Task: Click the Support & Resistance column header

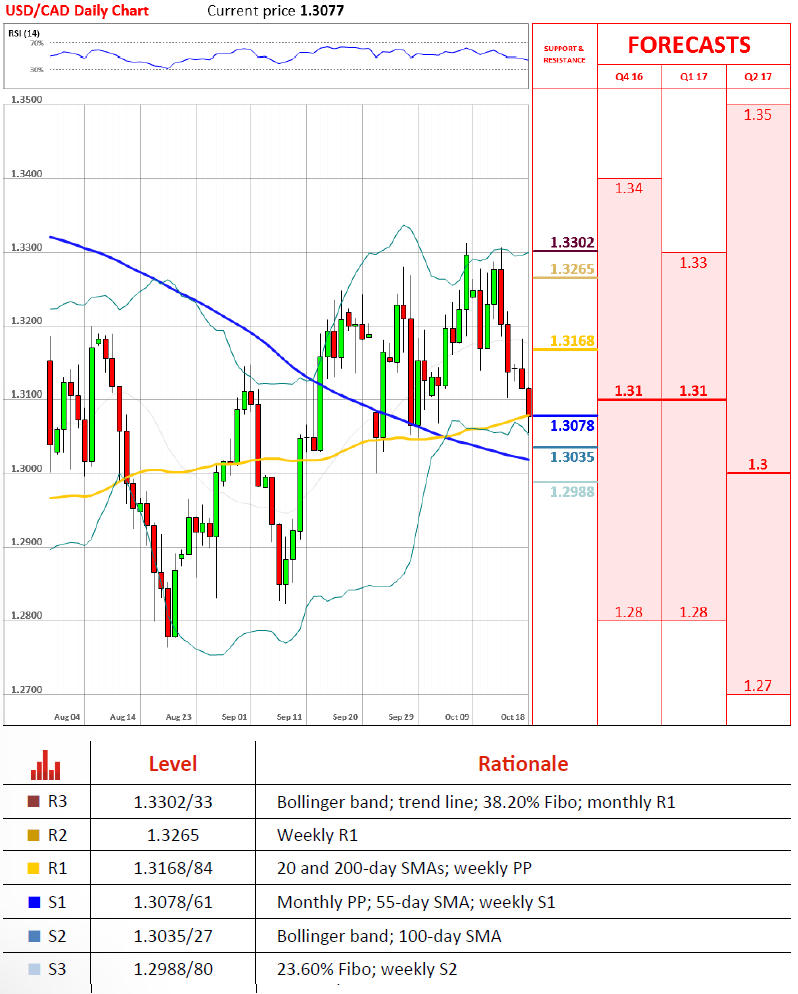Action: [x=564, y=54]
